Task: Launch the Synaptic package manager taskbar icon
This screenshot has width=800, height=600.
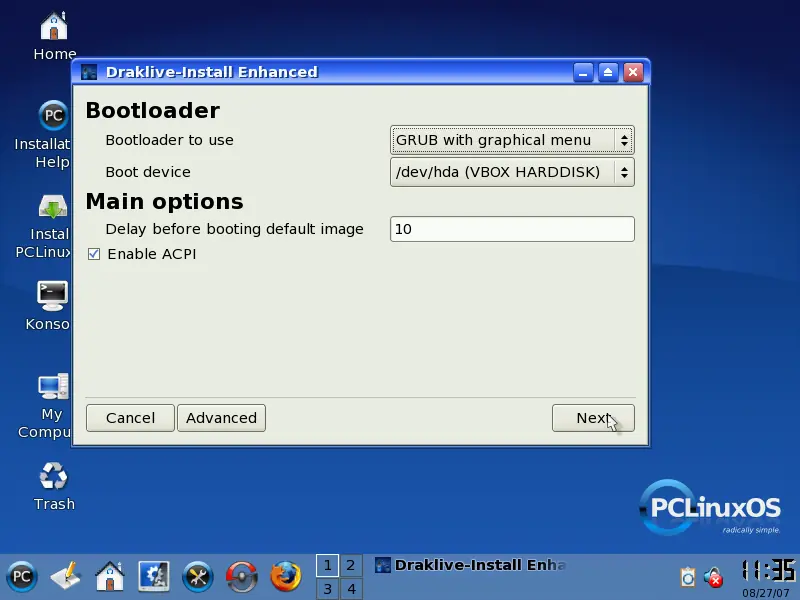Action: point(241,577)
